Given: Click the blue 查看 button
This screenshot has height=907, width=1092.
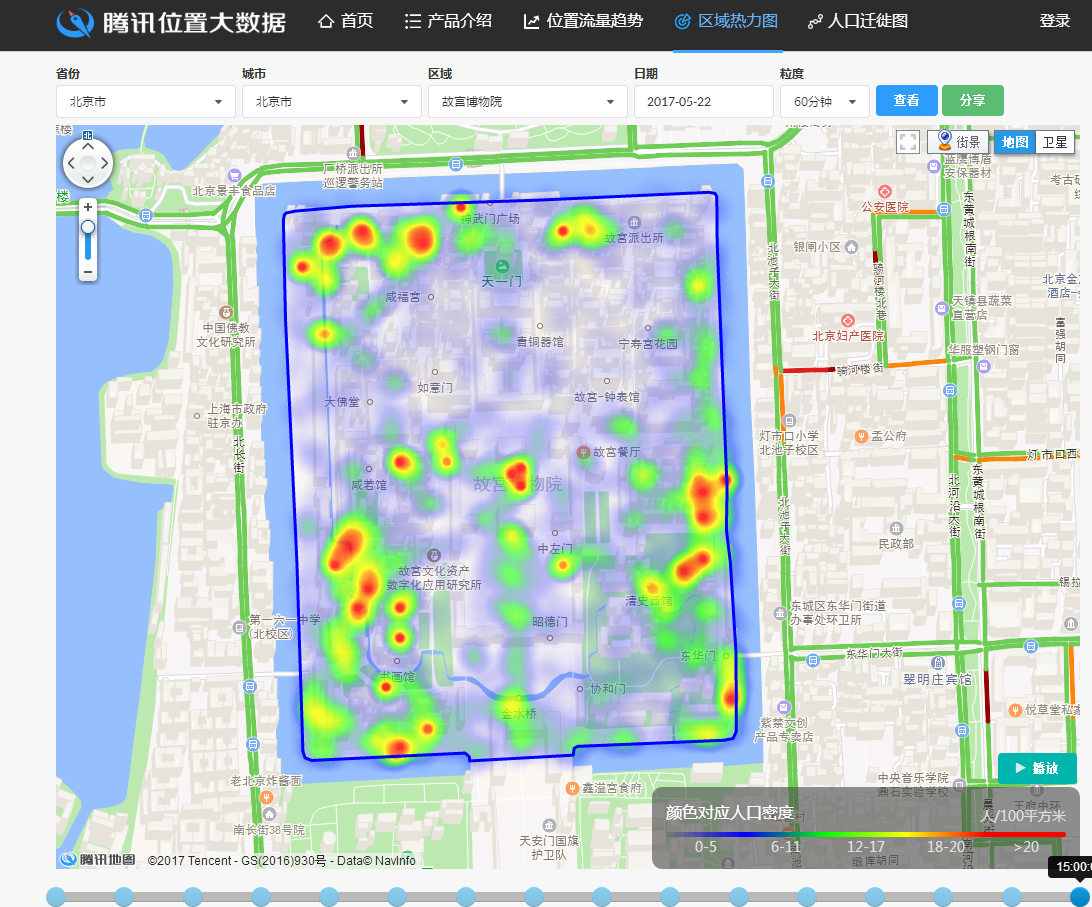Looking at the screenshot, I should (906, 100).
